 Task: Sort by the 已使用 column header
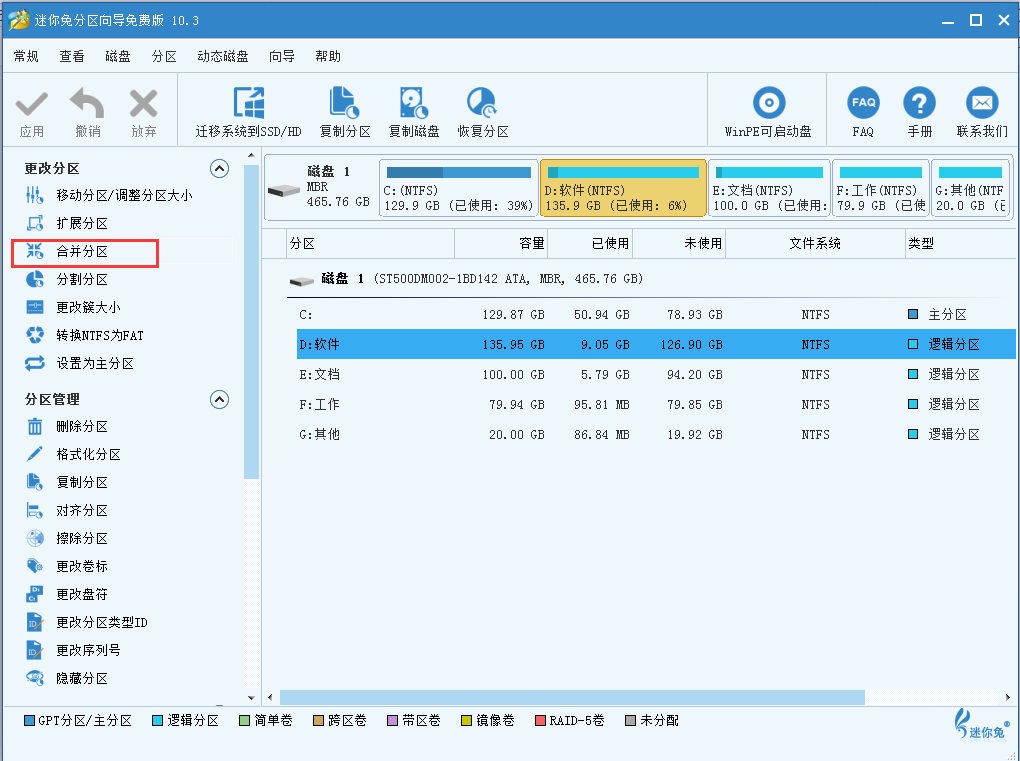[x=590, y=243]
